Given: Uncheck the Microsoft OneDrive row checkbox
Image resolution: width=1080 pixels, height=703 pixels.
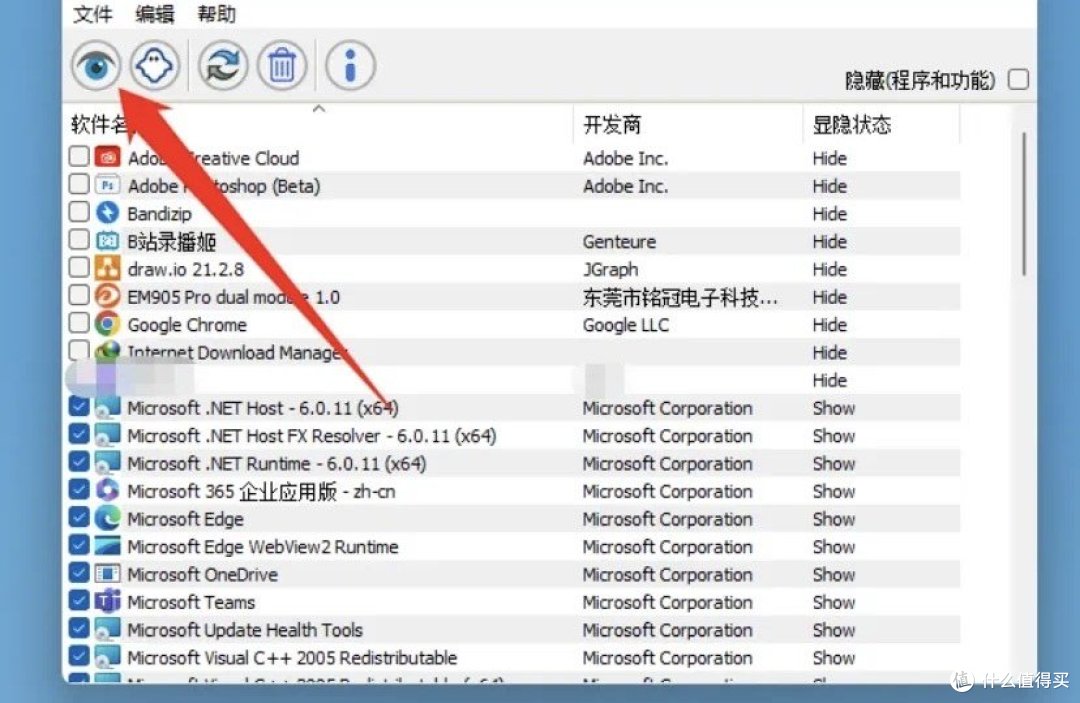Looking at the screenshot, I should [x=79, y=572].
